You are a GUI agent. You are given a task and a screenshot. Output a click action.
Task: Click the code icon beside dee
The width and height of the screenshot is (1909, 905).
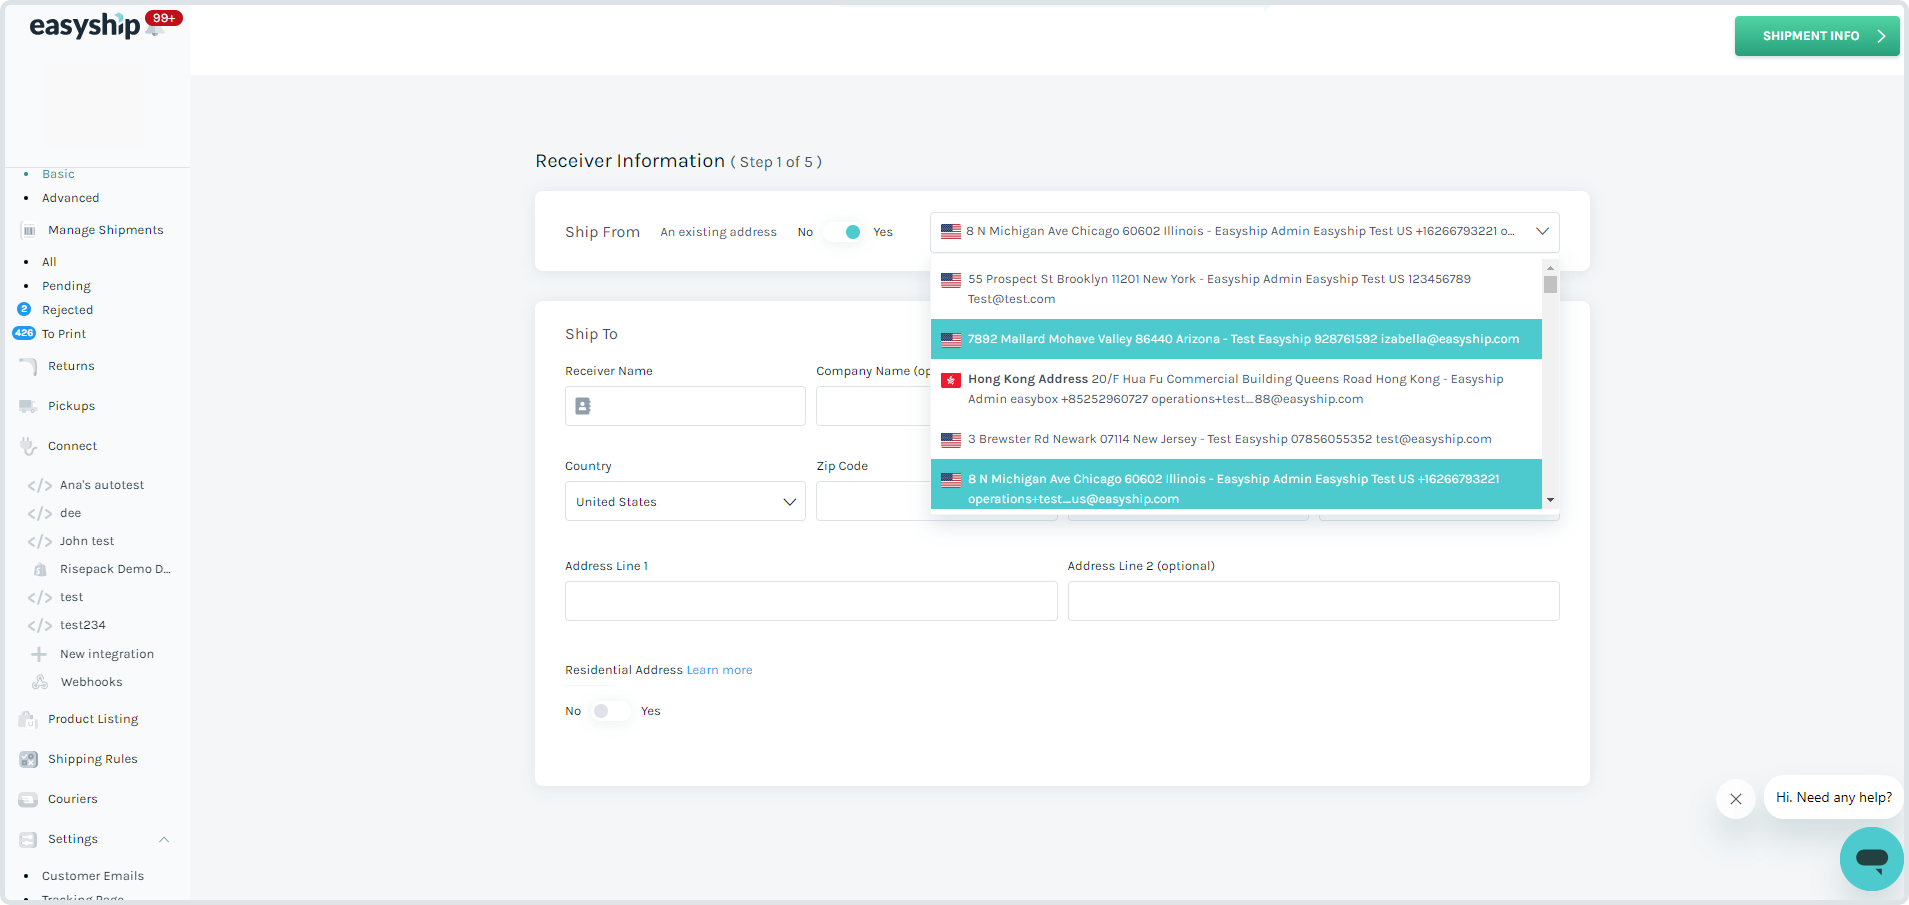[x=40, y=513]
